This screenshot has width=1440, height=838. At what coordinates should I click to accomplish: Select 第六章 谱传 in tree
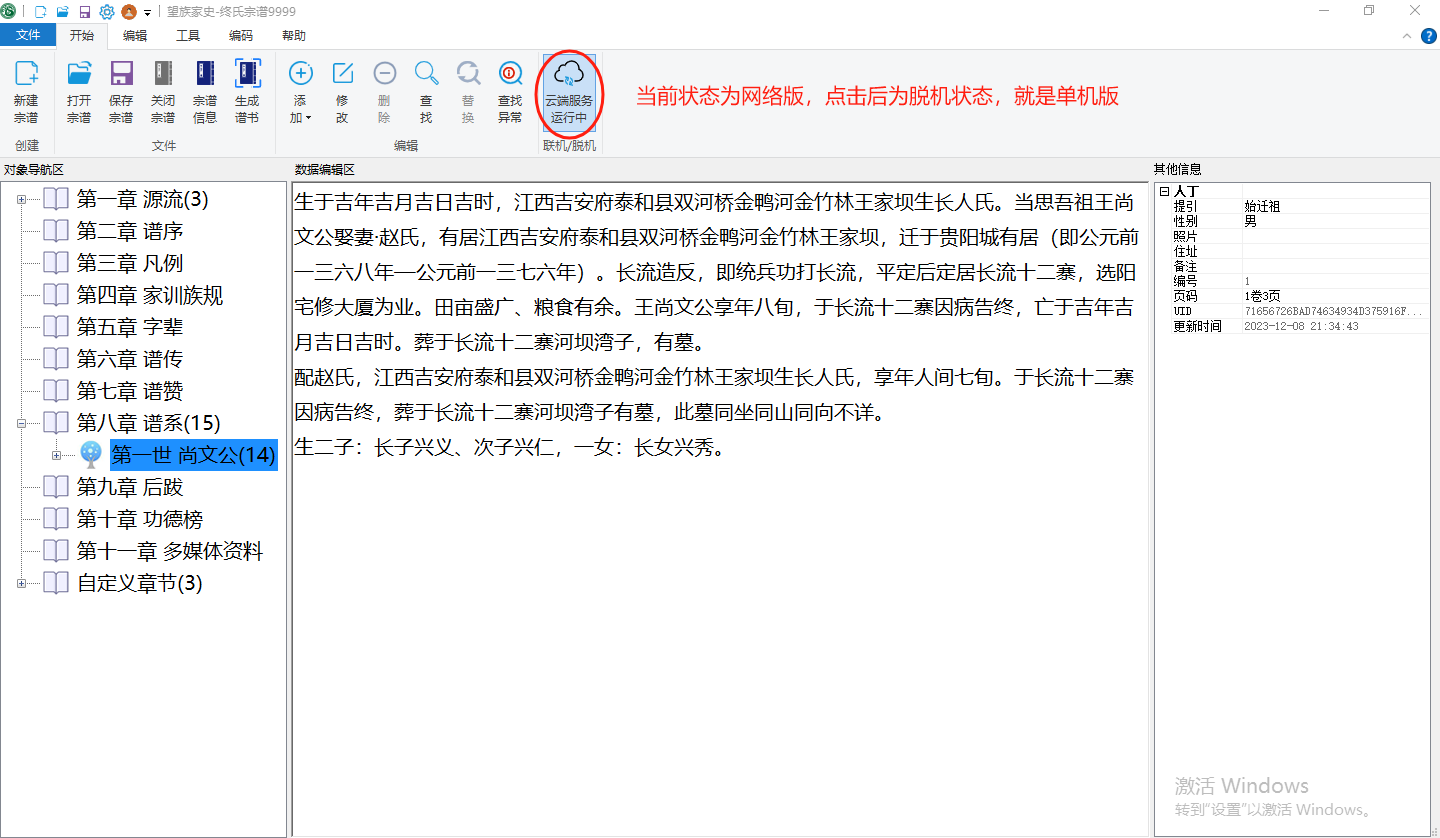[130, 360]
